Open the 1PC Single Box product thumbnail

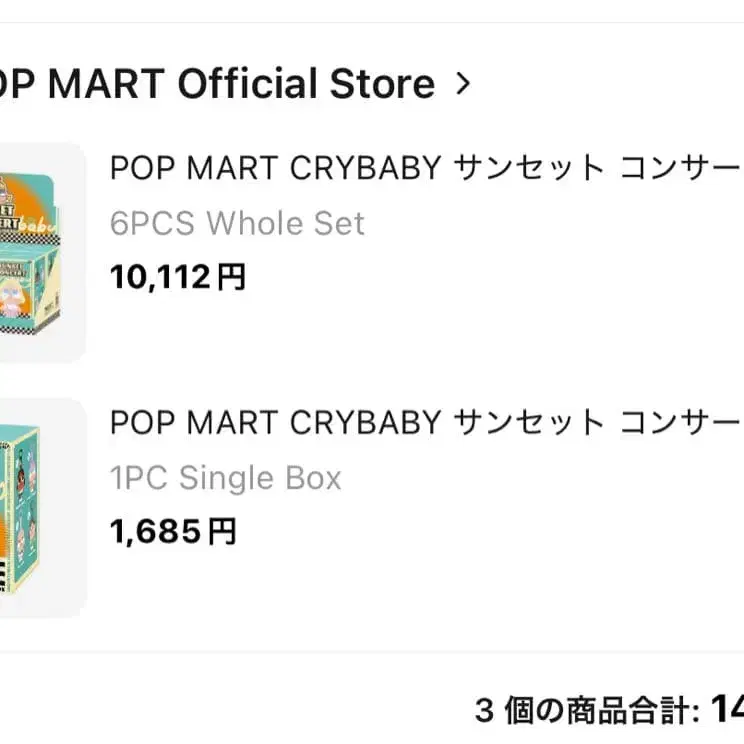[42, 507]
